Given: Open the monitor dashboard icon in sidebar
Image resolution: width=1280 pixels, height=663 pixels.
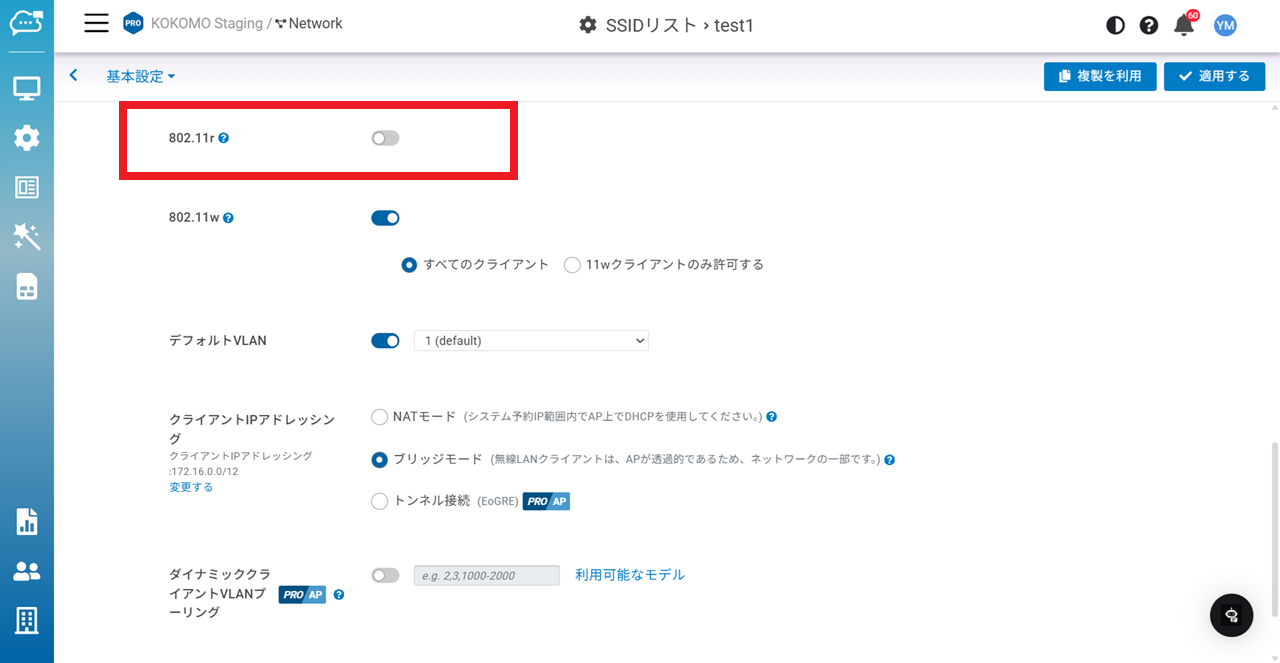Looking at the screenshot, I should coord(27,89).
